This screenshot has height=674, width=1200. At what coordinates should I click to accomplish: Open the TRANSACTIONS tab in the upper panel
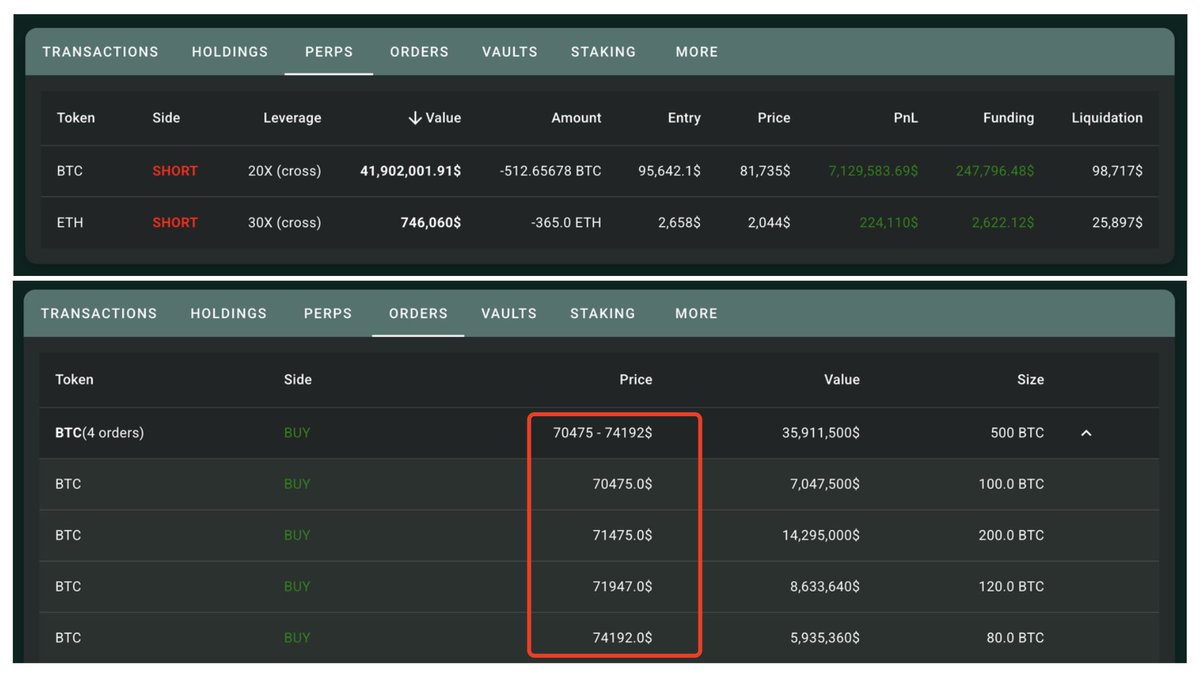coord(100,52)
